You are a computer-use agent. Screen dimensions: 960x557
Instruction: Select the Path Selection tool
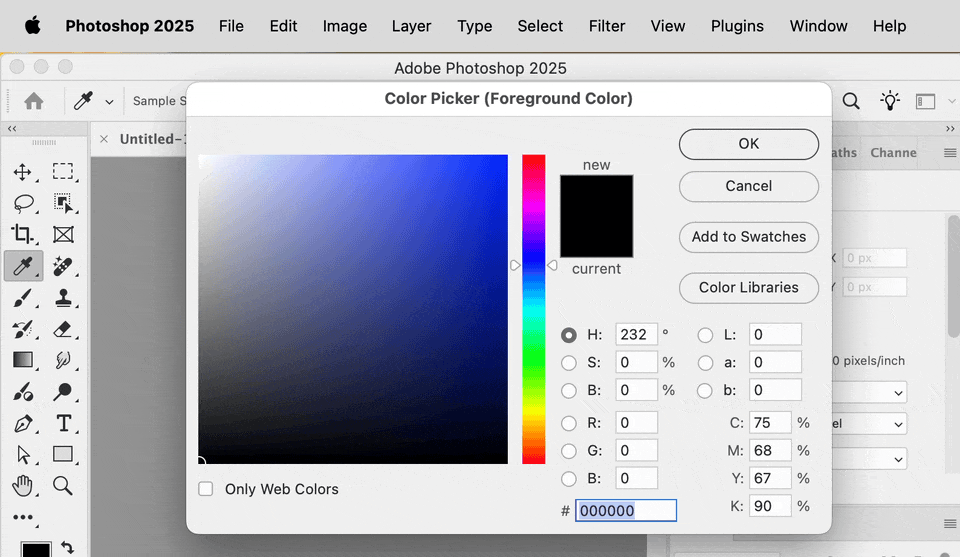[23, 455]
